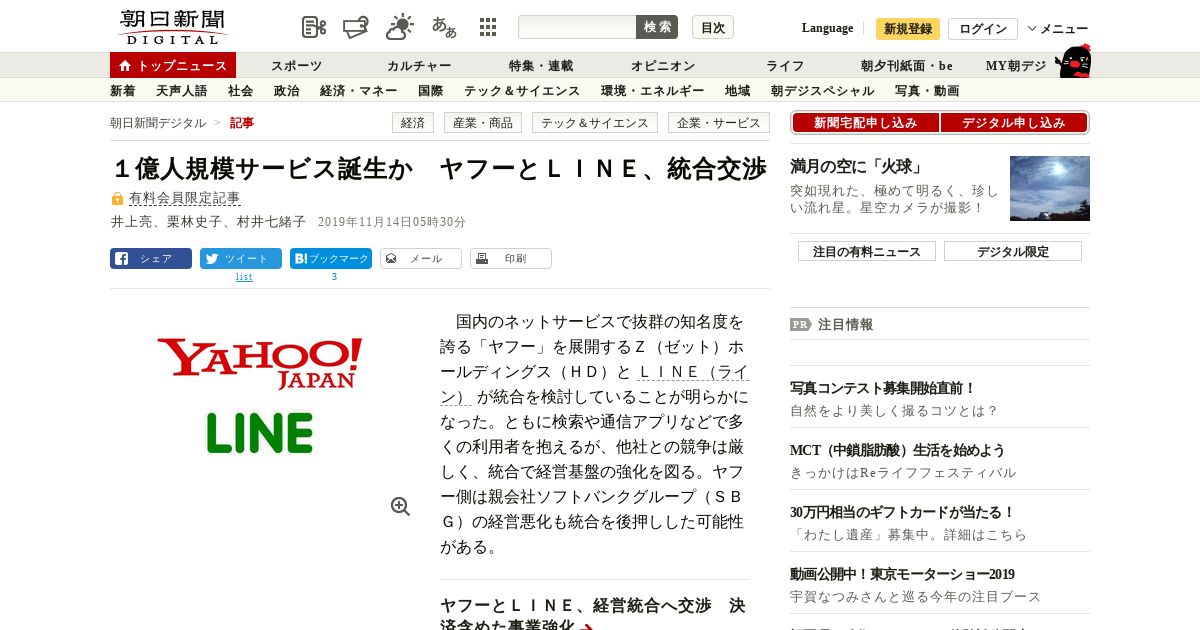
Task: Click the 経済 category tag
Action: coord(413,123)
